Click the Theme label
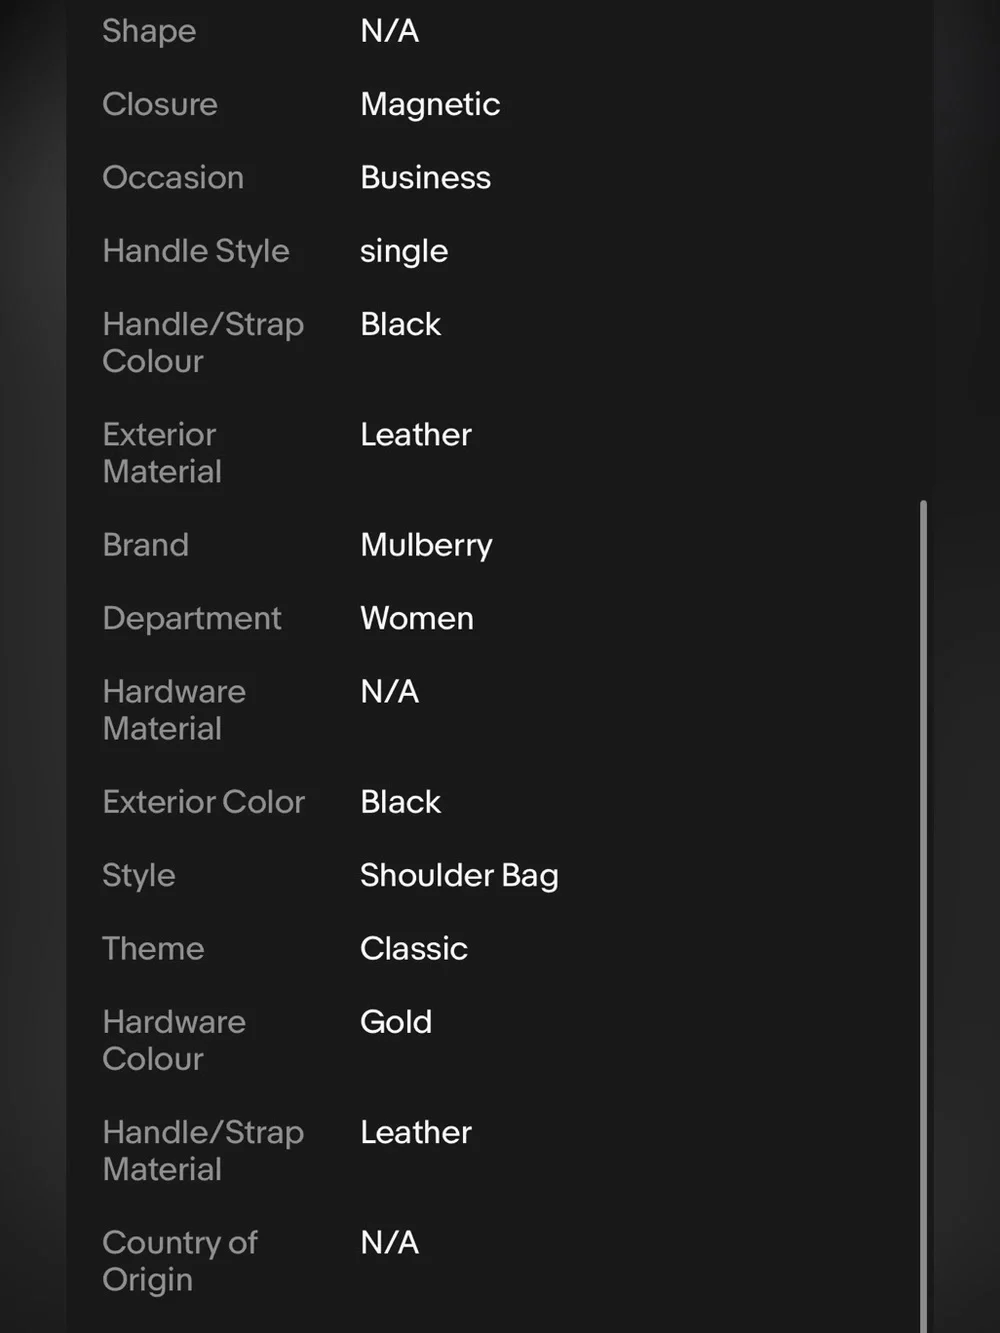Image resolution: width=1000 pixels, height=1333 pixels. (153, 949)
